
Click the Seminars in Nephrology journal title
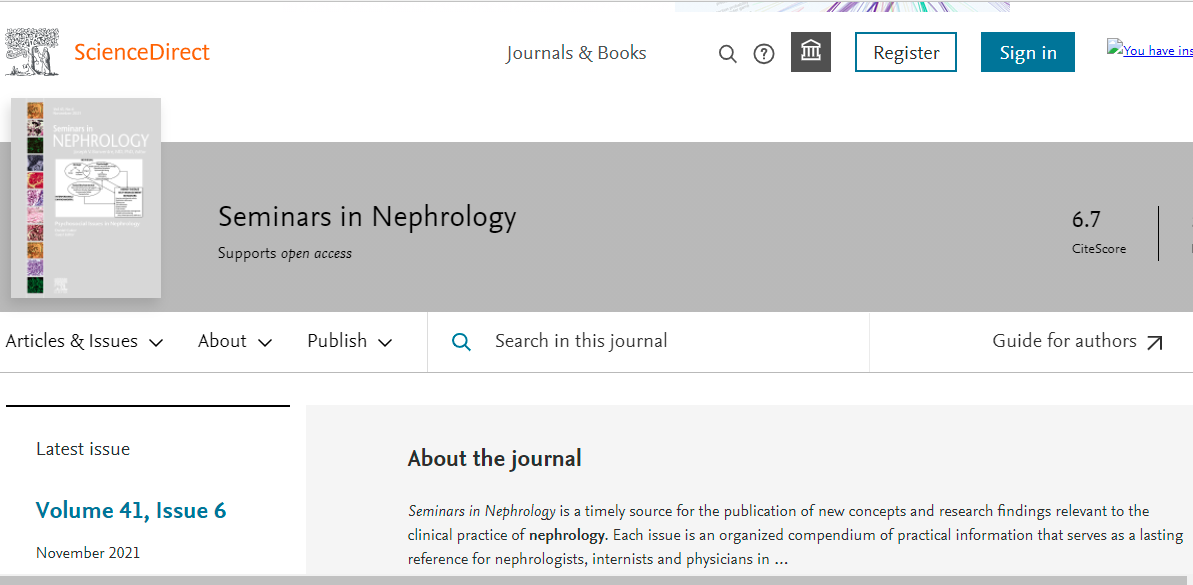click(x=367, y=216)
